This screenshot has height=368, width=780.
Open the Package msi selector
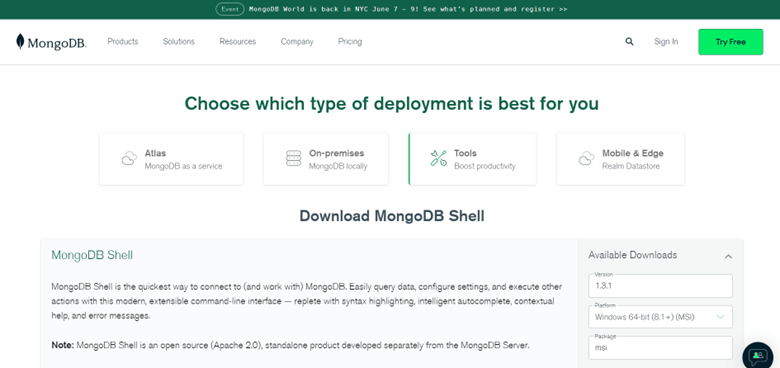660,348
